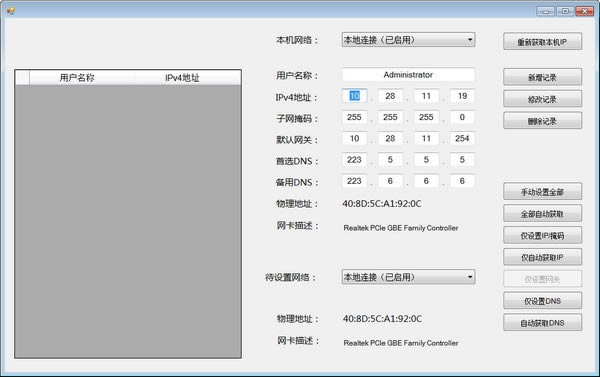Click the 删除记录 button
Screen dimensions: 600x377
(x=543, y=121)
